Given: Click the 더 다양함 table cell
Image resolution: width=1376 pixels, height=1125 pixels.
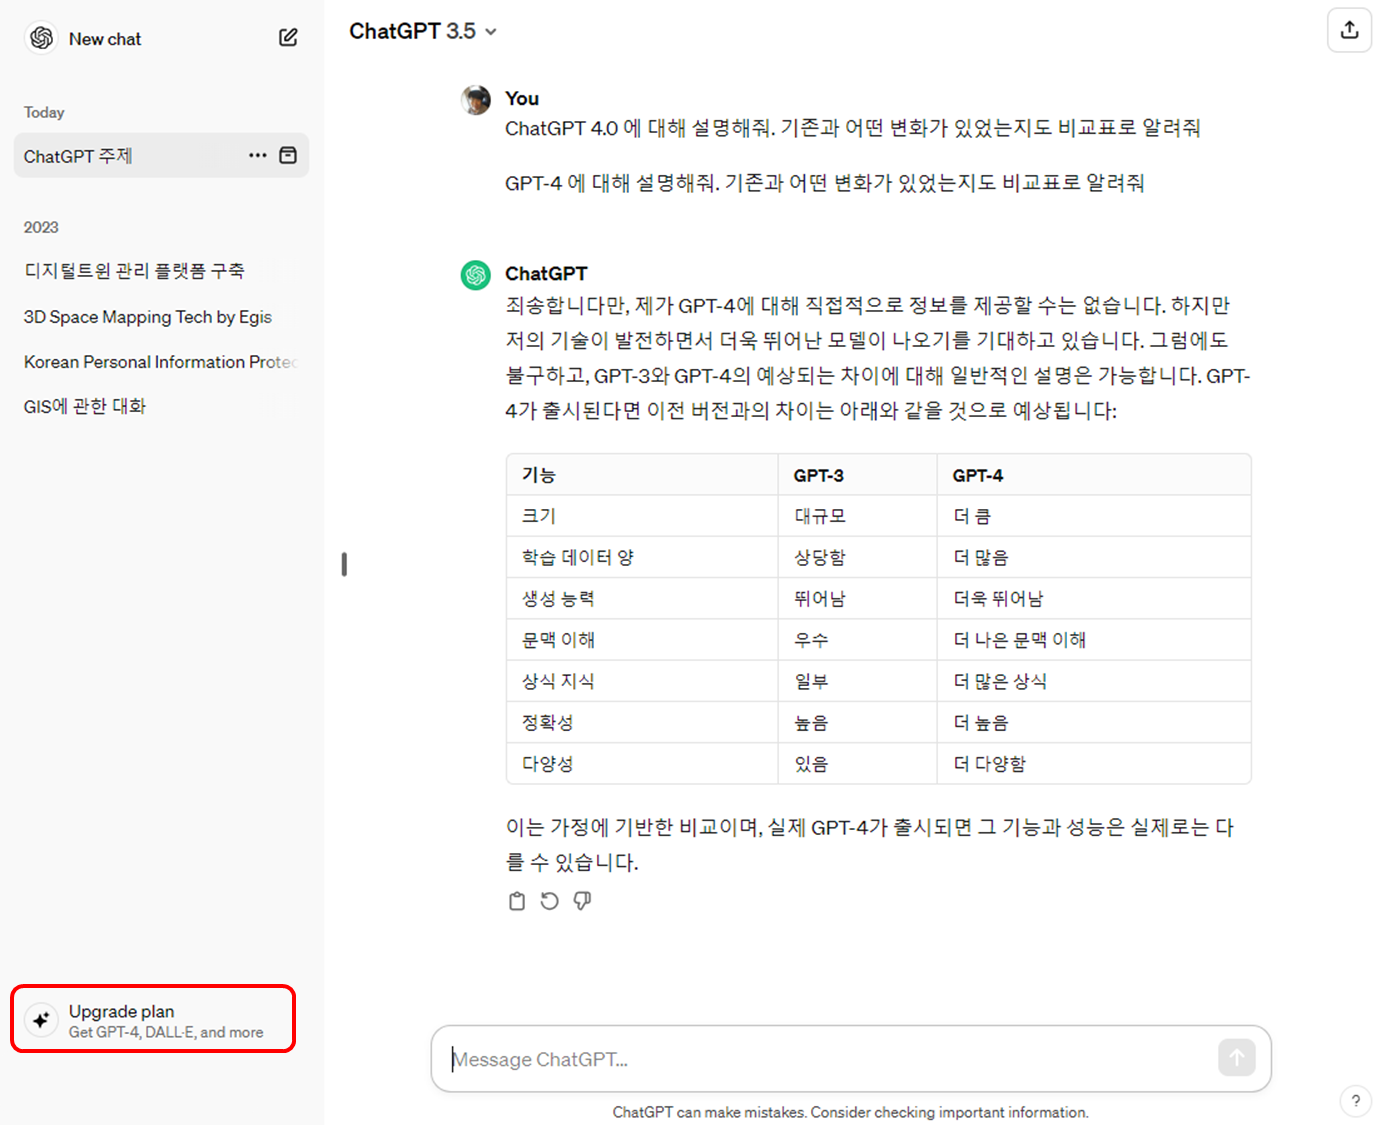Looking at the screenshot, I should pyautogui.click(x=1094, y=763).
